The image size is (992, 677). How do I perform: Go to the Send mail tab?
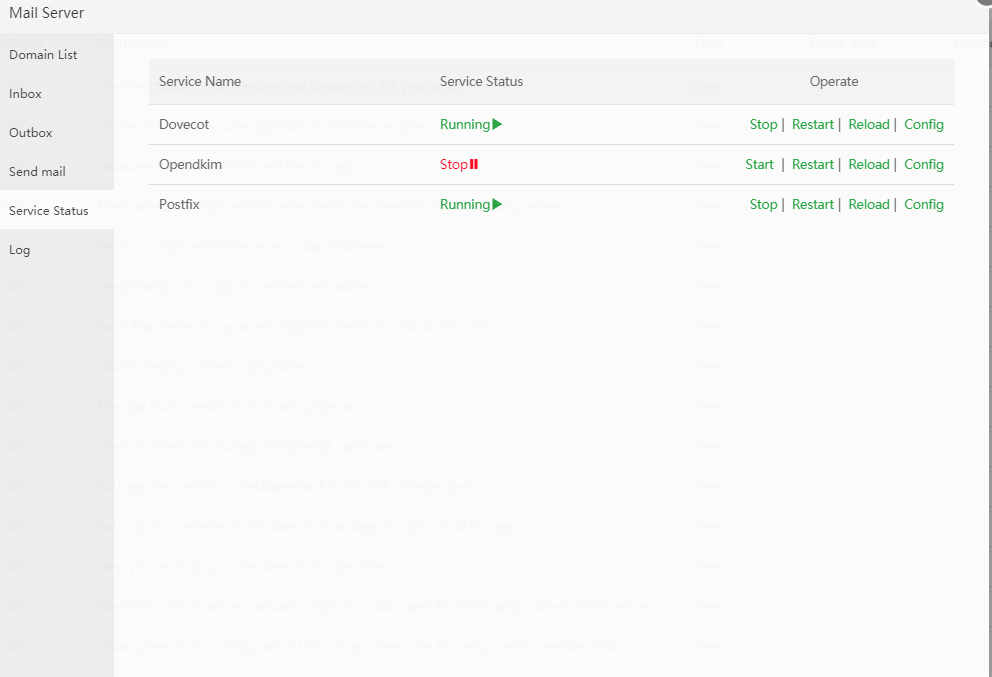click(x=37, y=172)
